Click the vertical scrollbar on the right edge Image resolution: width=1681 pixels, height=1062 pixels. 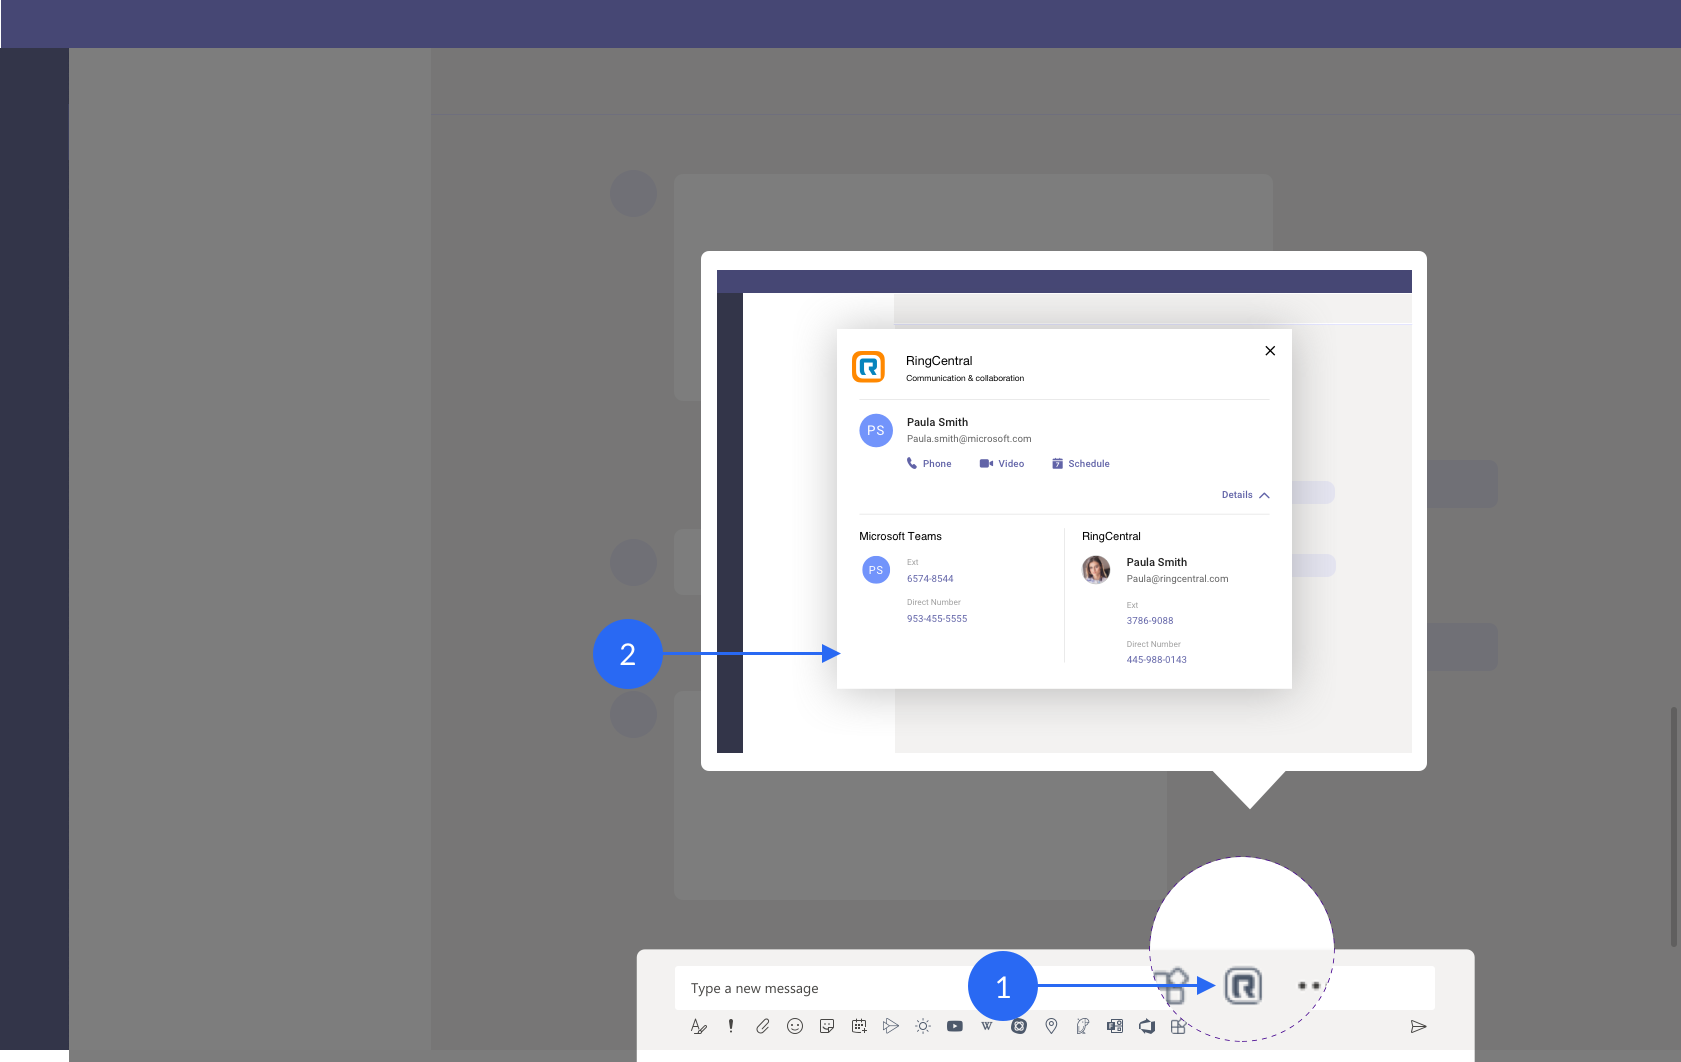1674,826
